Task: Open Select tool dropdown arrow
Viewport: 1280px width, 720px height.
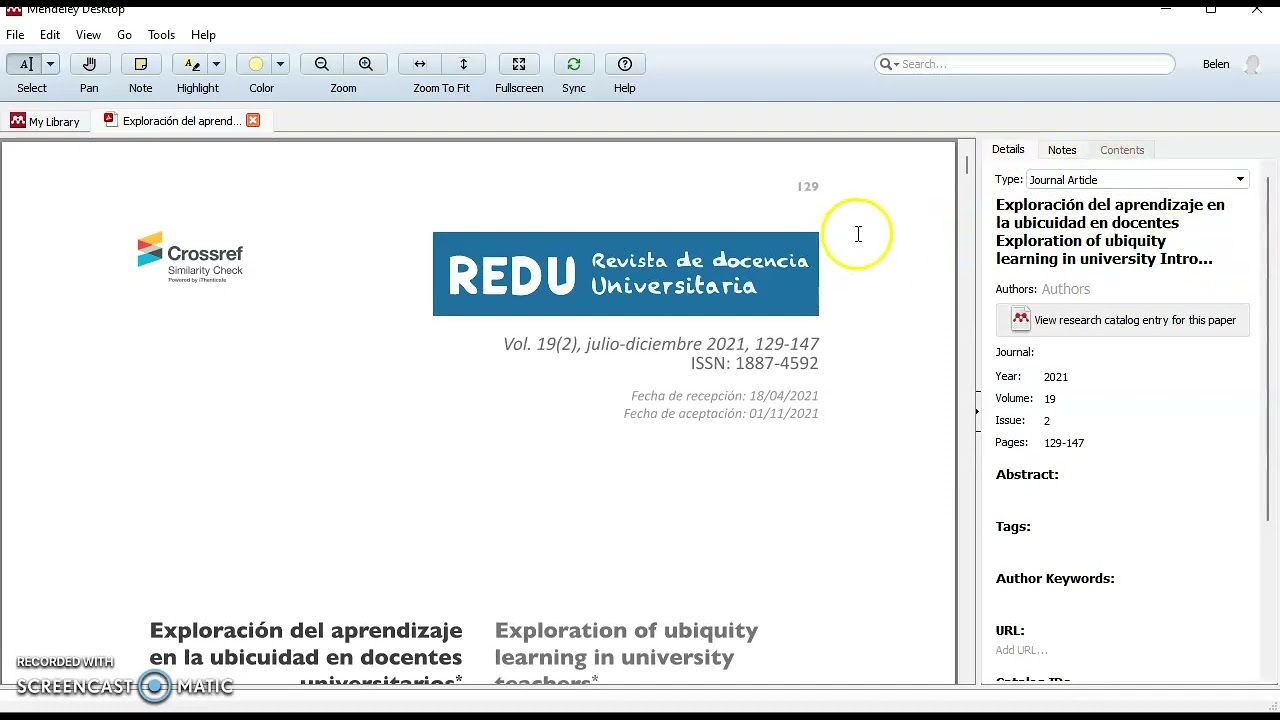Action: click(x=50, y=64)
